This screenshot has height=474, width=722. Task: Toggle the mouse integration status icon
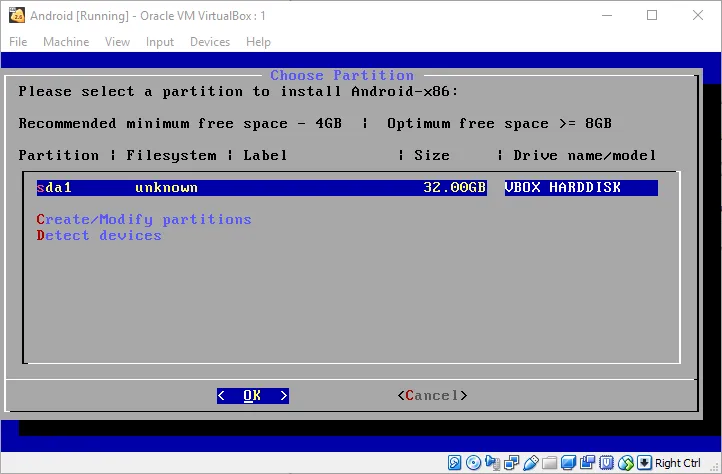pos(626,463)
